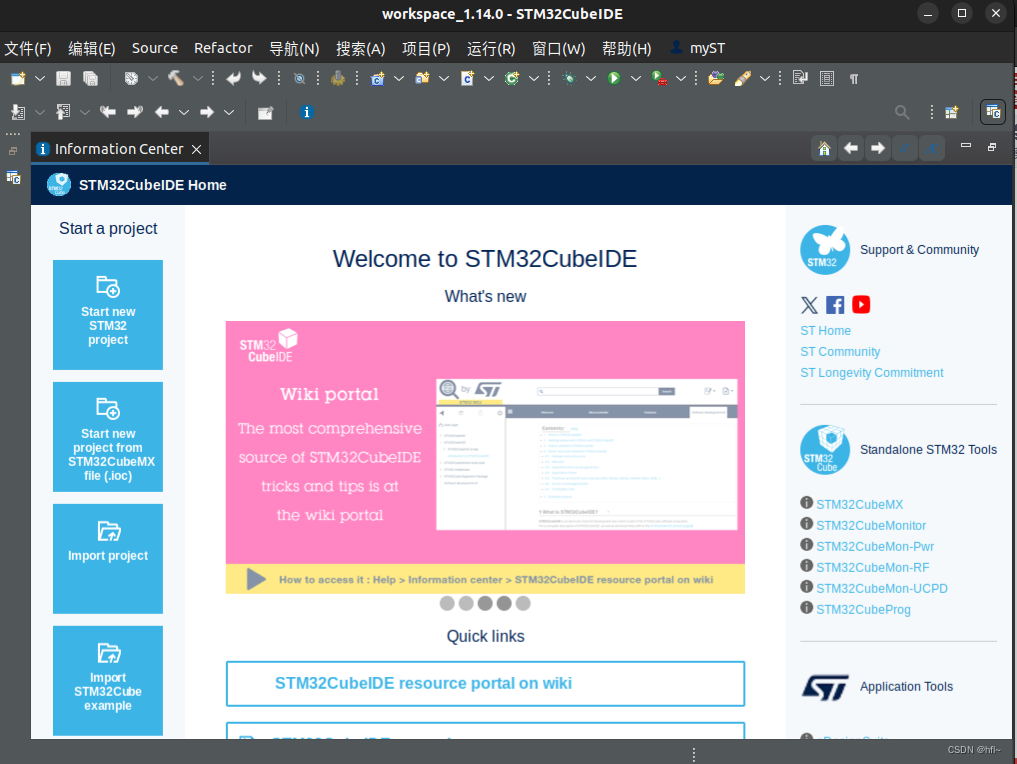Click the ST Community link
Viewport: 1017px width, 764px height.
pyautogui.click(x=840, y=352)
